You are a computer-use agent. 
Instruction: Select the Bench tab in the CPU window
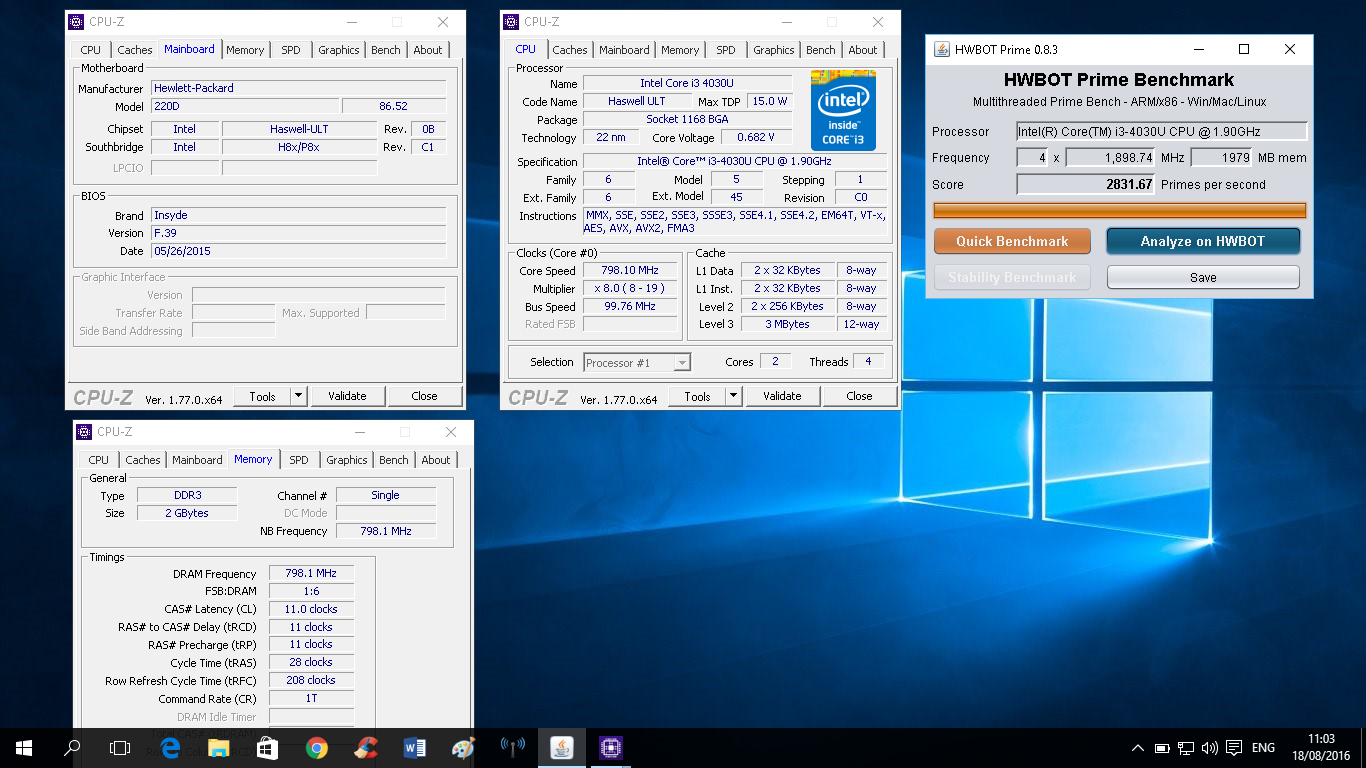tap(821, 50)
